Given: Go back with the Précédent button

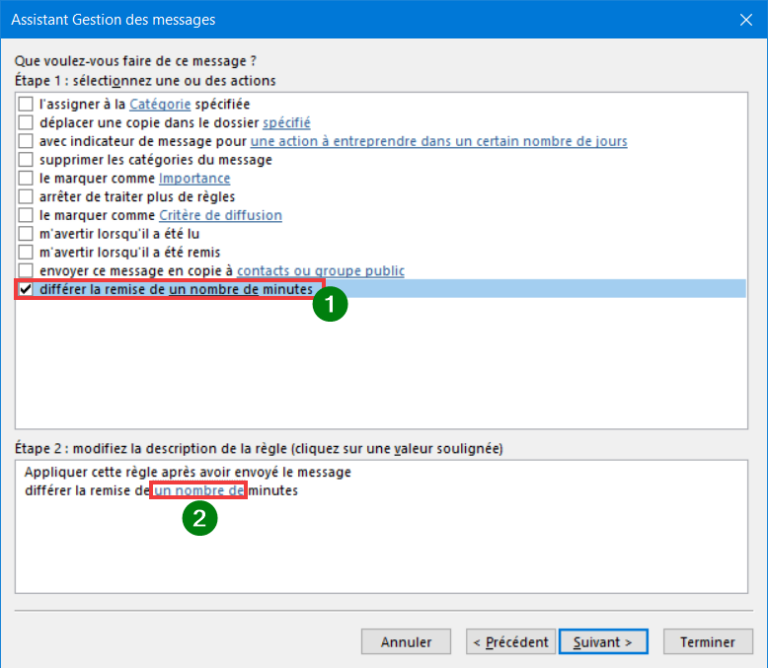Looking at the screenshot, I should pos(510,642).
